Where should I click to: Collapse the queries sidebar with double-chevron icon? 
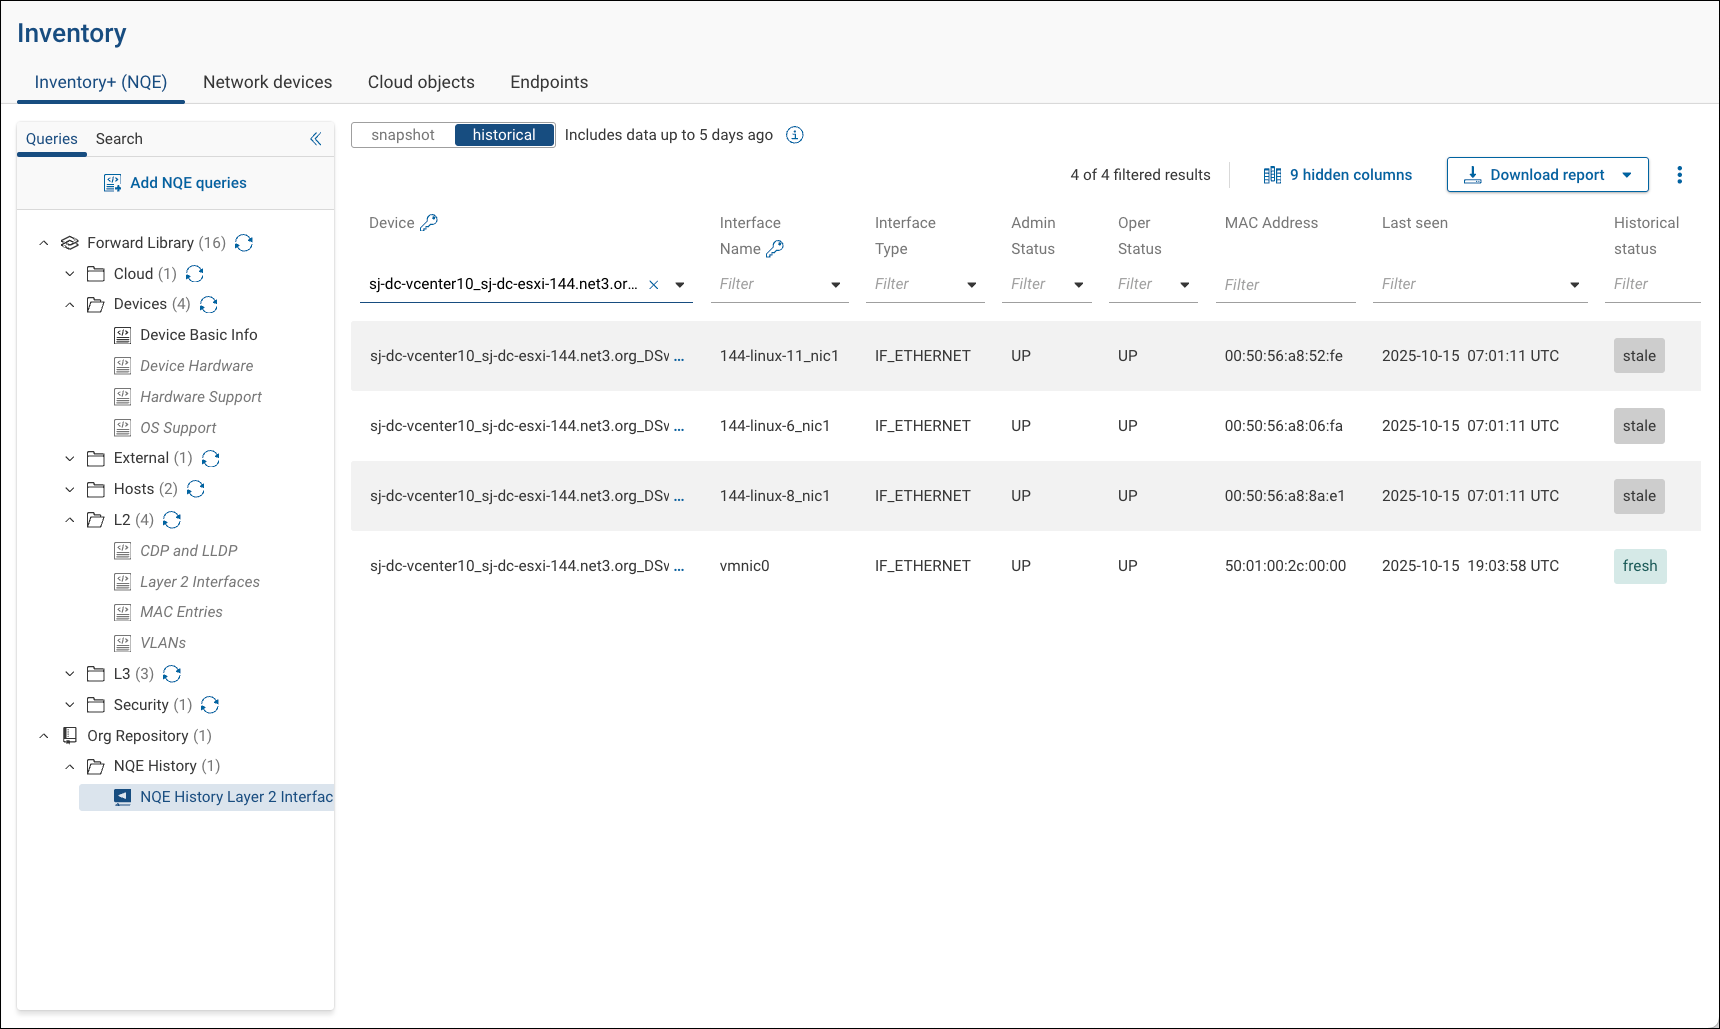316,138
